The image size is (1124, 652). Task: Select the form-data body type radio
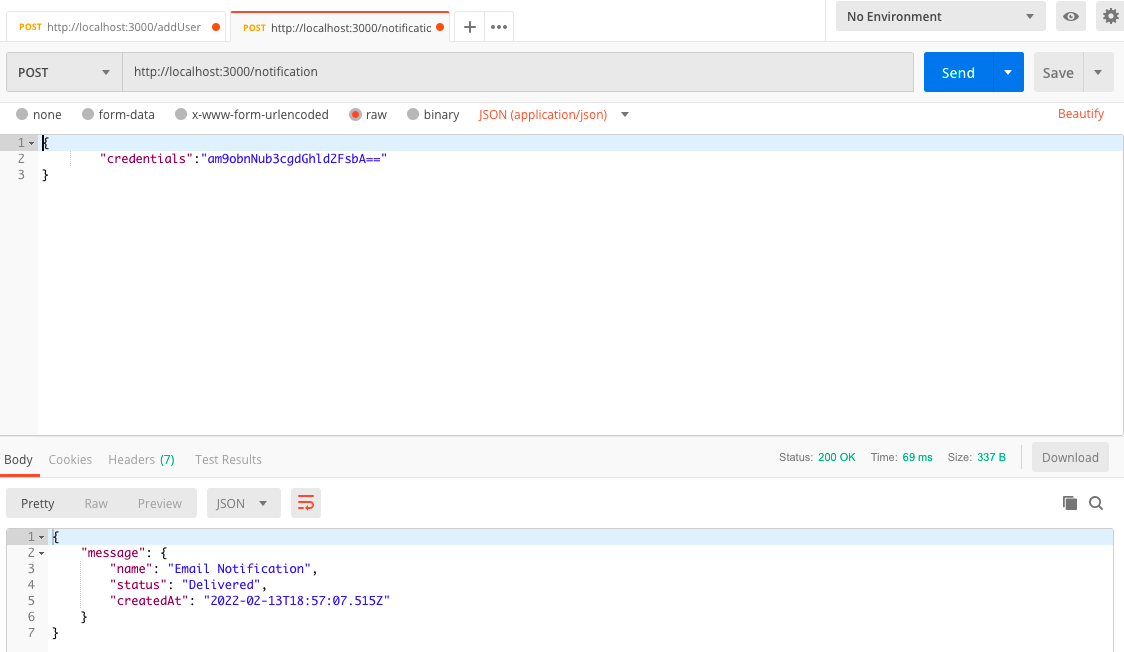tap(88, 114)
